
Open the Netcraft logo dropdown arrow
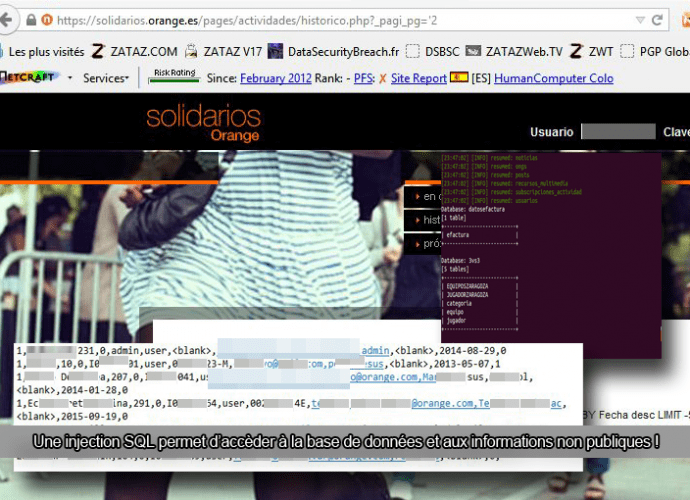(x=70, y=78)
